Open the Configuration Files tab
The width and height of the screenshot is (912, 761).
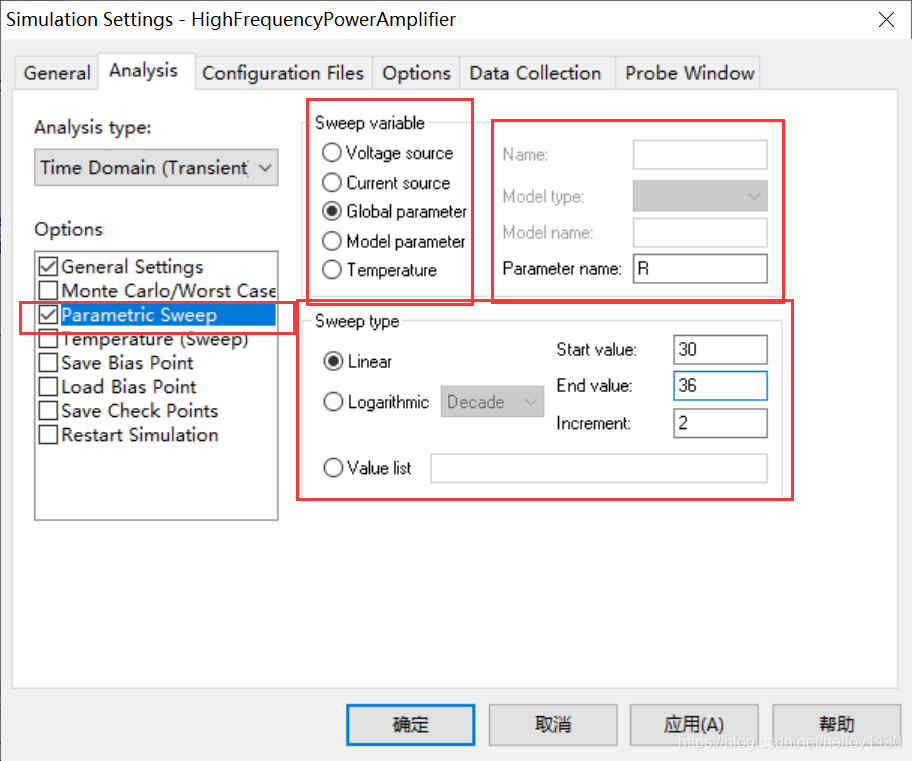283,73
